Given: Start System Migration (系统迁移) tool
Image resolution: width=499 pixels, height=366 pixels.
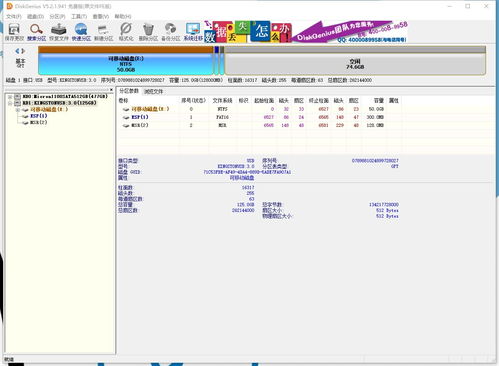Looking at the screenshot, I should pos(193,32).
